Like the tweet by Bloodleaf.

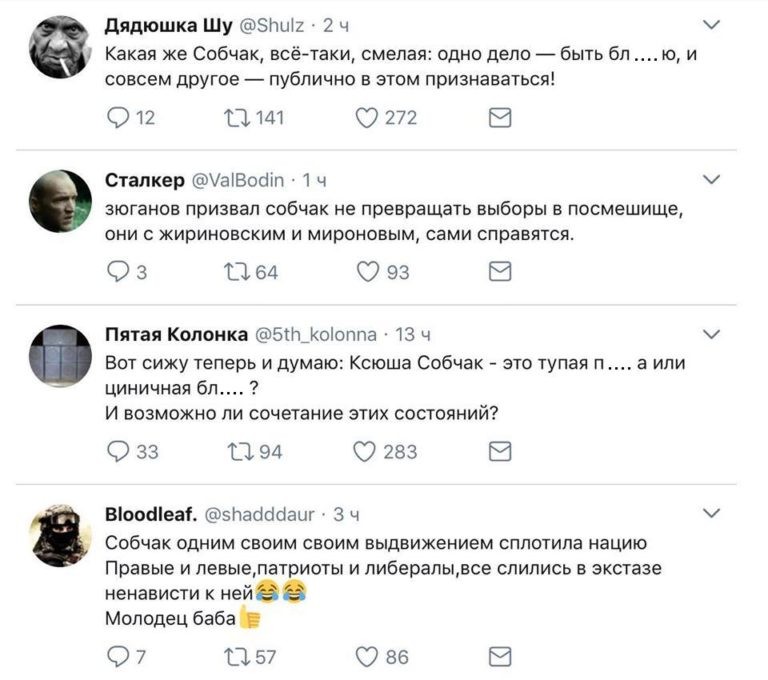[369, 656]
